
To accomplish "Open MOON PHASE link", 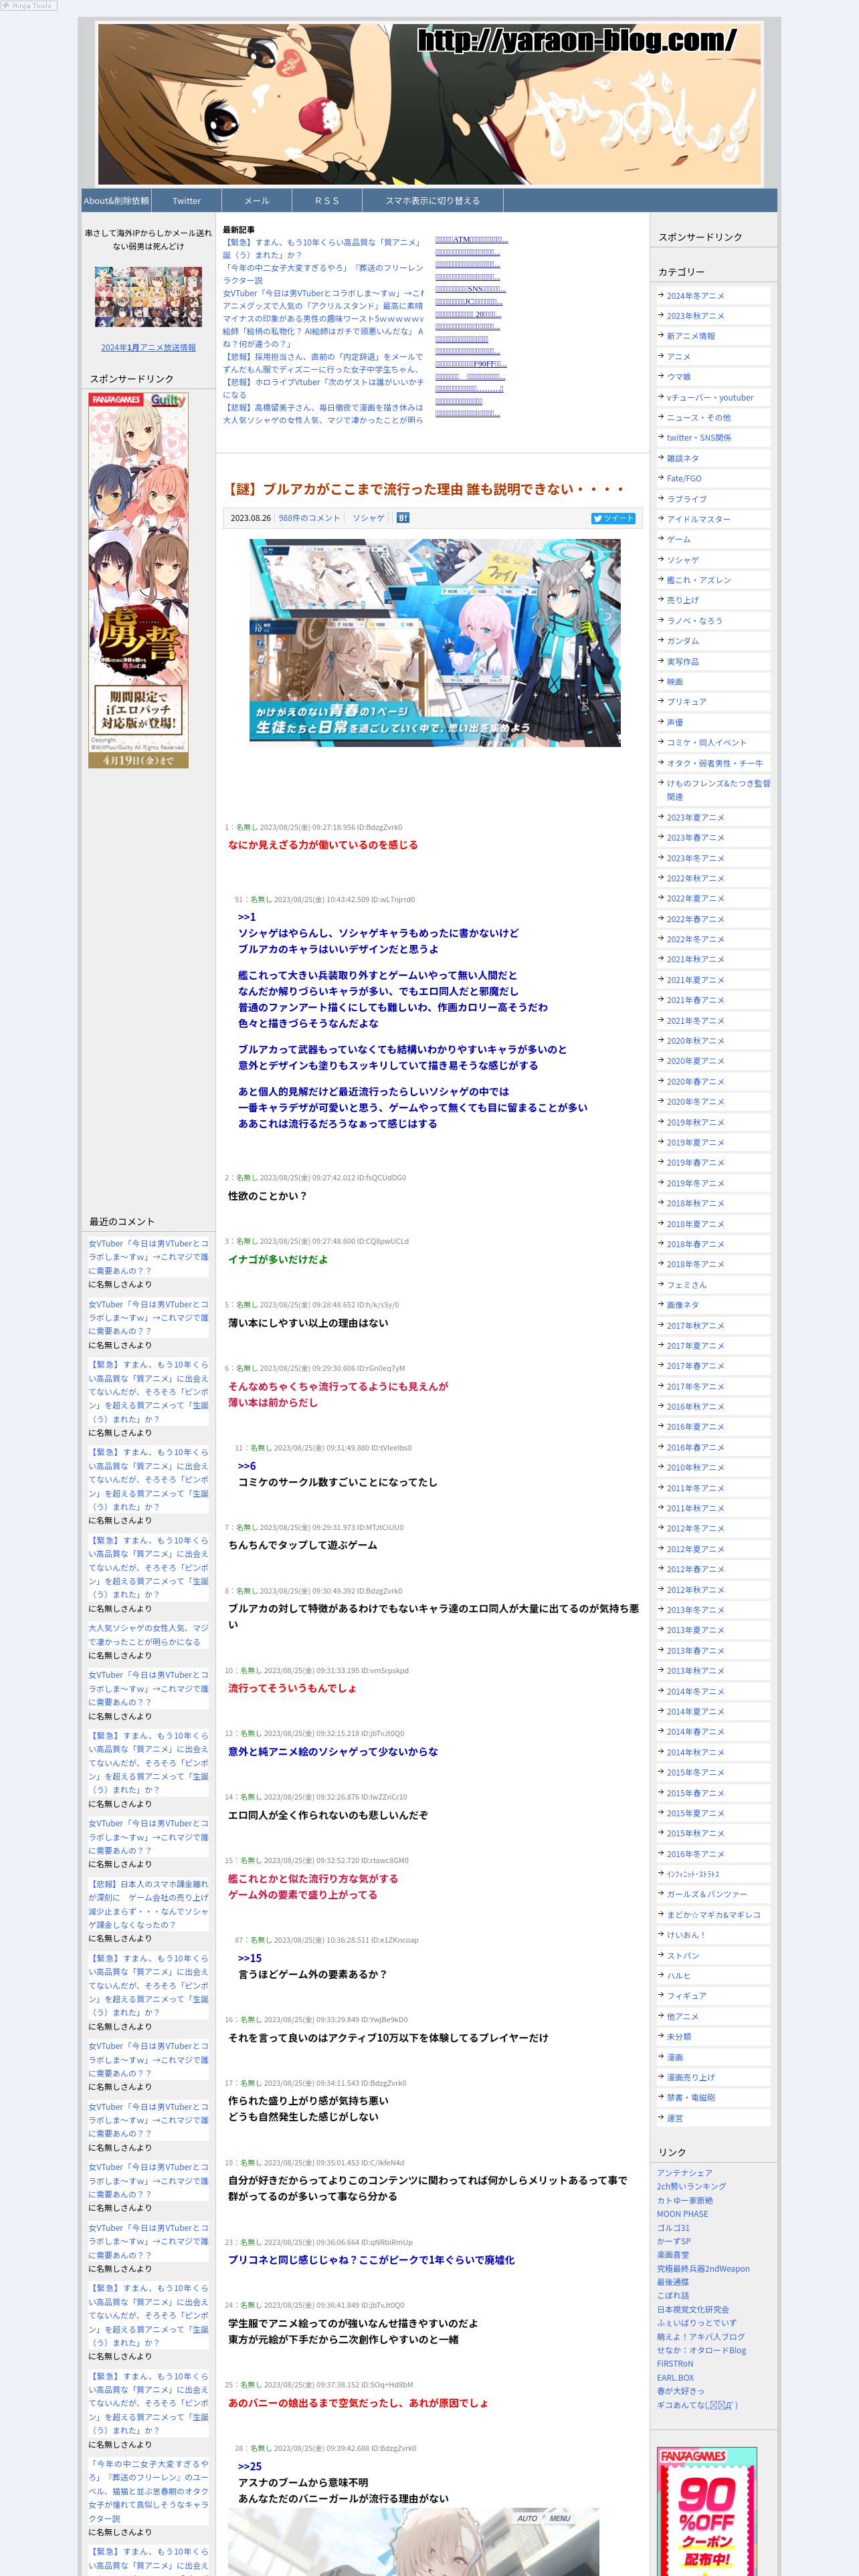I will pos(682,2214).
